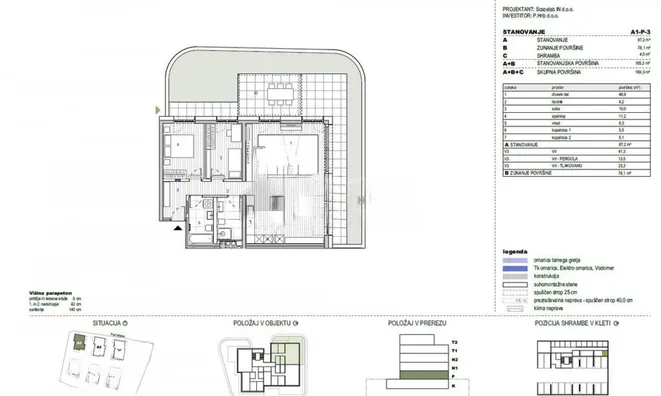661x396 pixels.
Task: Click the prezračevalna naprava legend label
Action: coord(583,301)
